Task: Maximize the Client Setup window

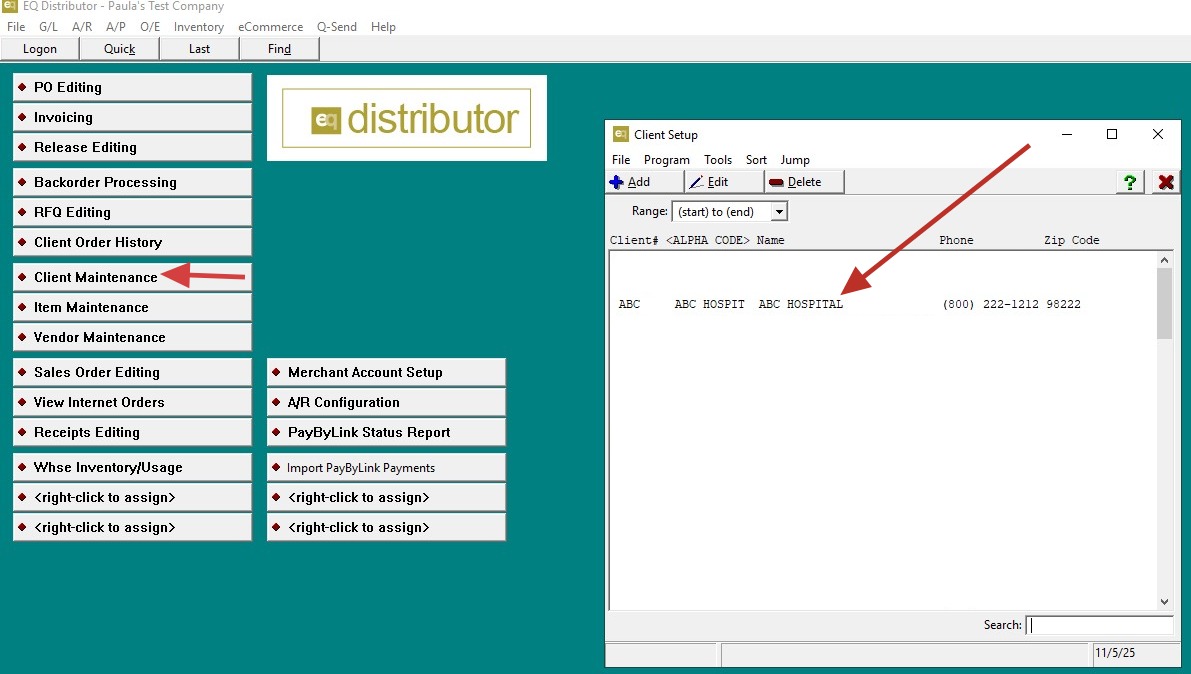Action: [x=1112, y=134]
